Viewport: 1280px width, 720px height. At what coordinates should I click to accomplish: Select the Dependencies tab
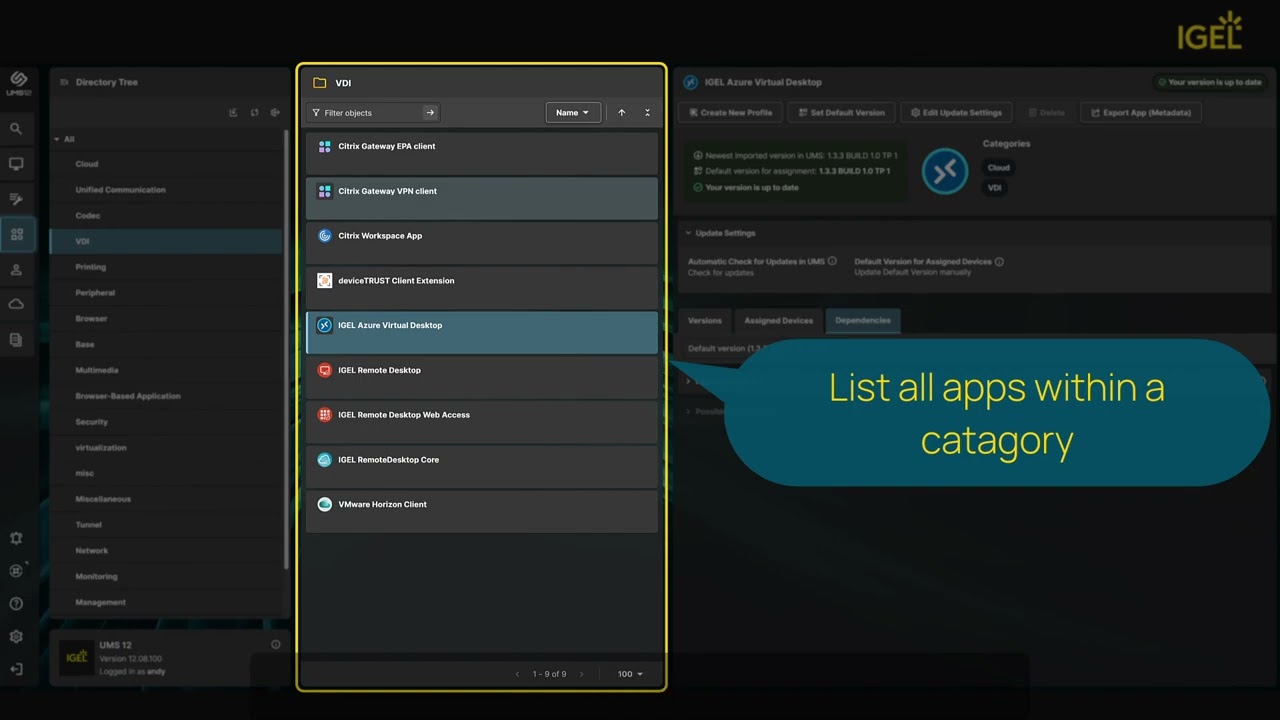pos(863,321)
